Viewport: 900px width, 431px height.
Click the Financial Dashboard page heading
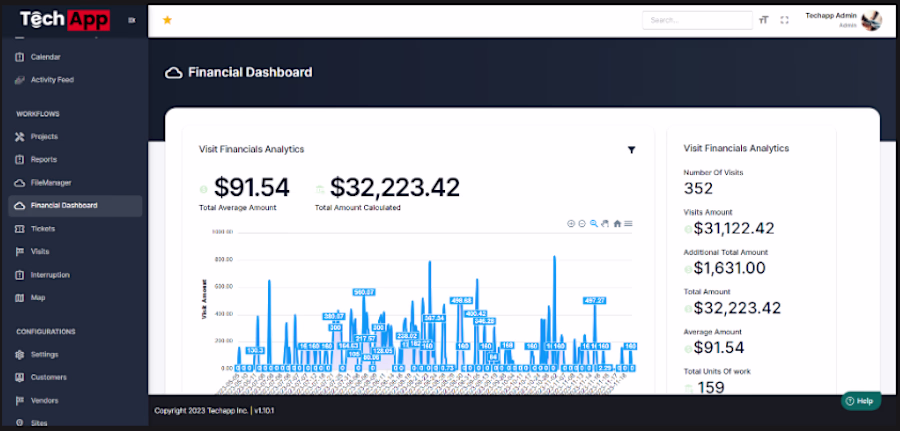point(250,72)
